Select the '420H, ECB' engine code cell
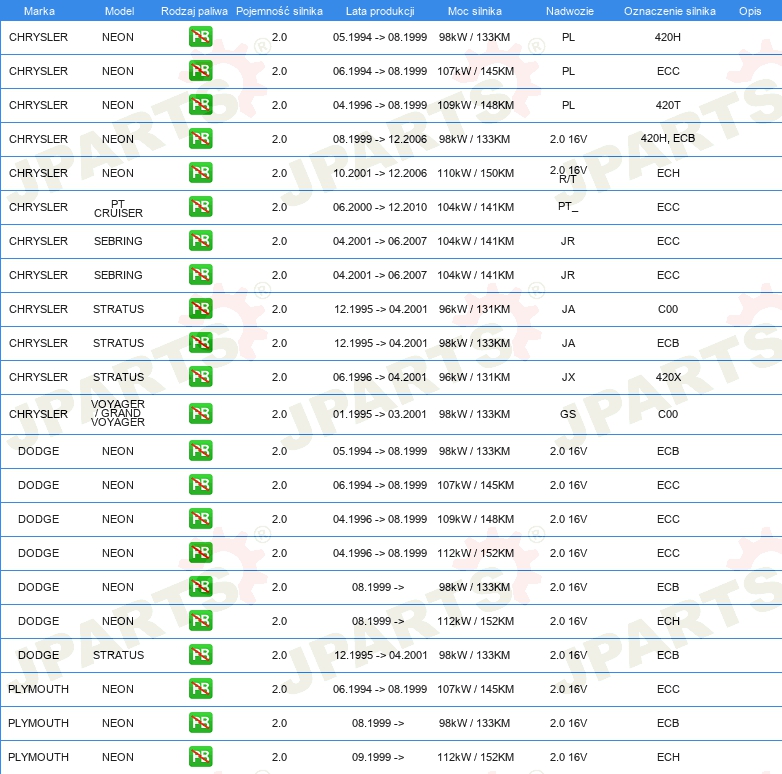Screen dimensions: 782x774 [x=668, y=138]
